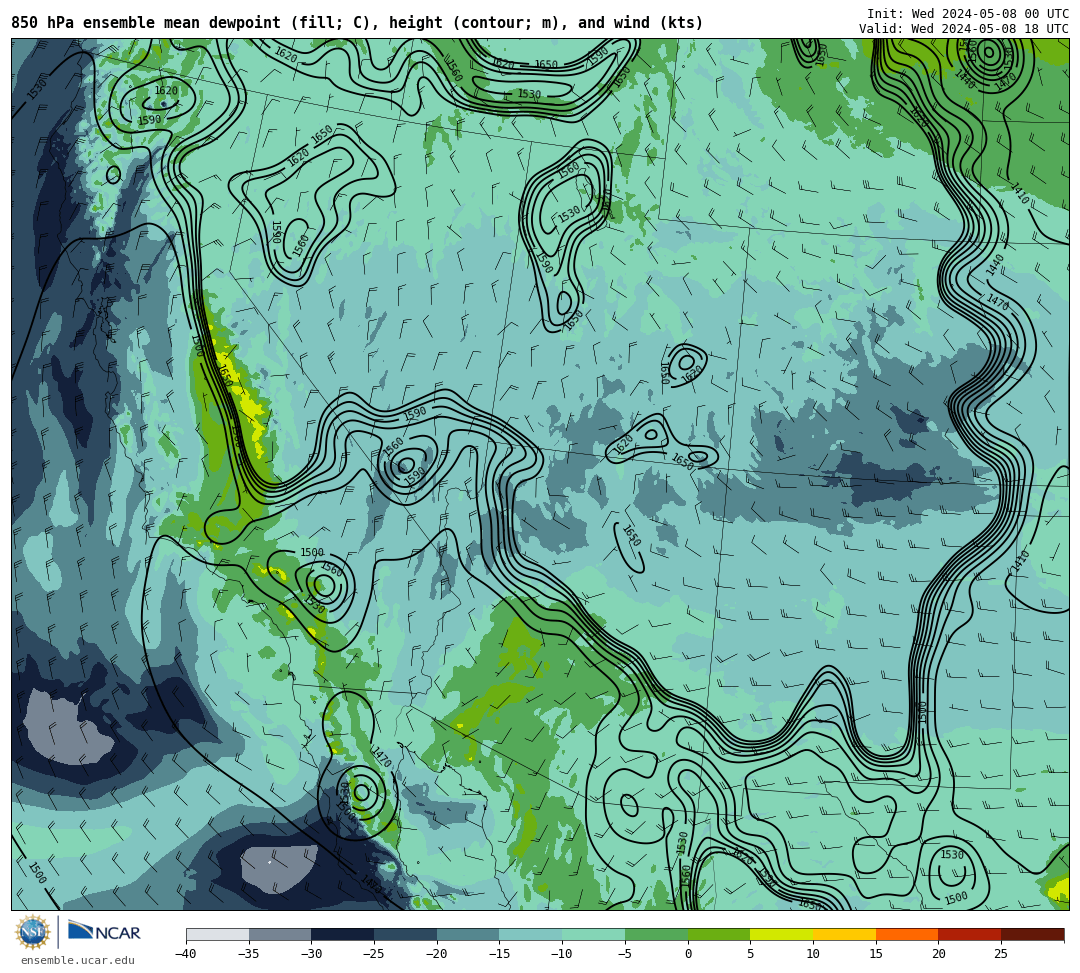This screenshot has height=973, width=1080.
Task: Click the -35 colorbar tick label
Action: pos(249,954)
